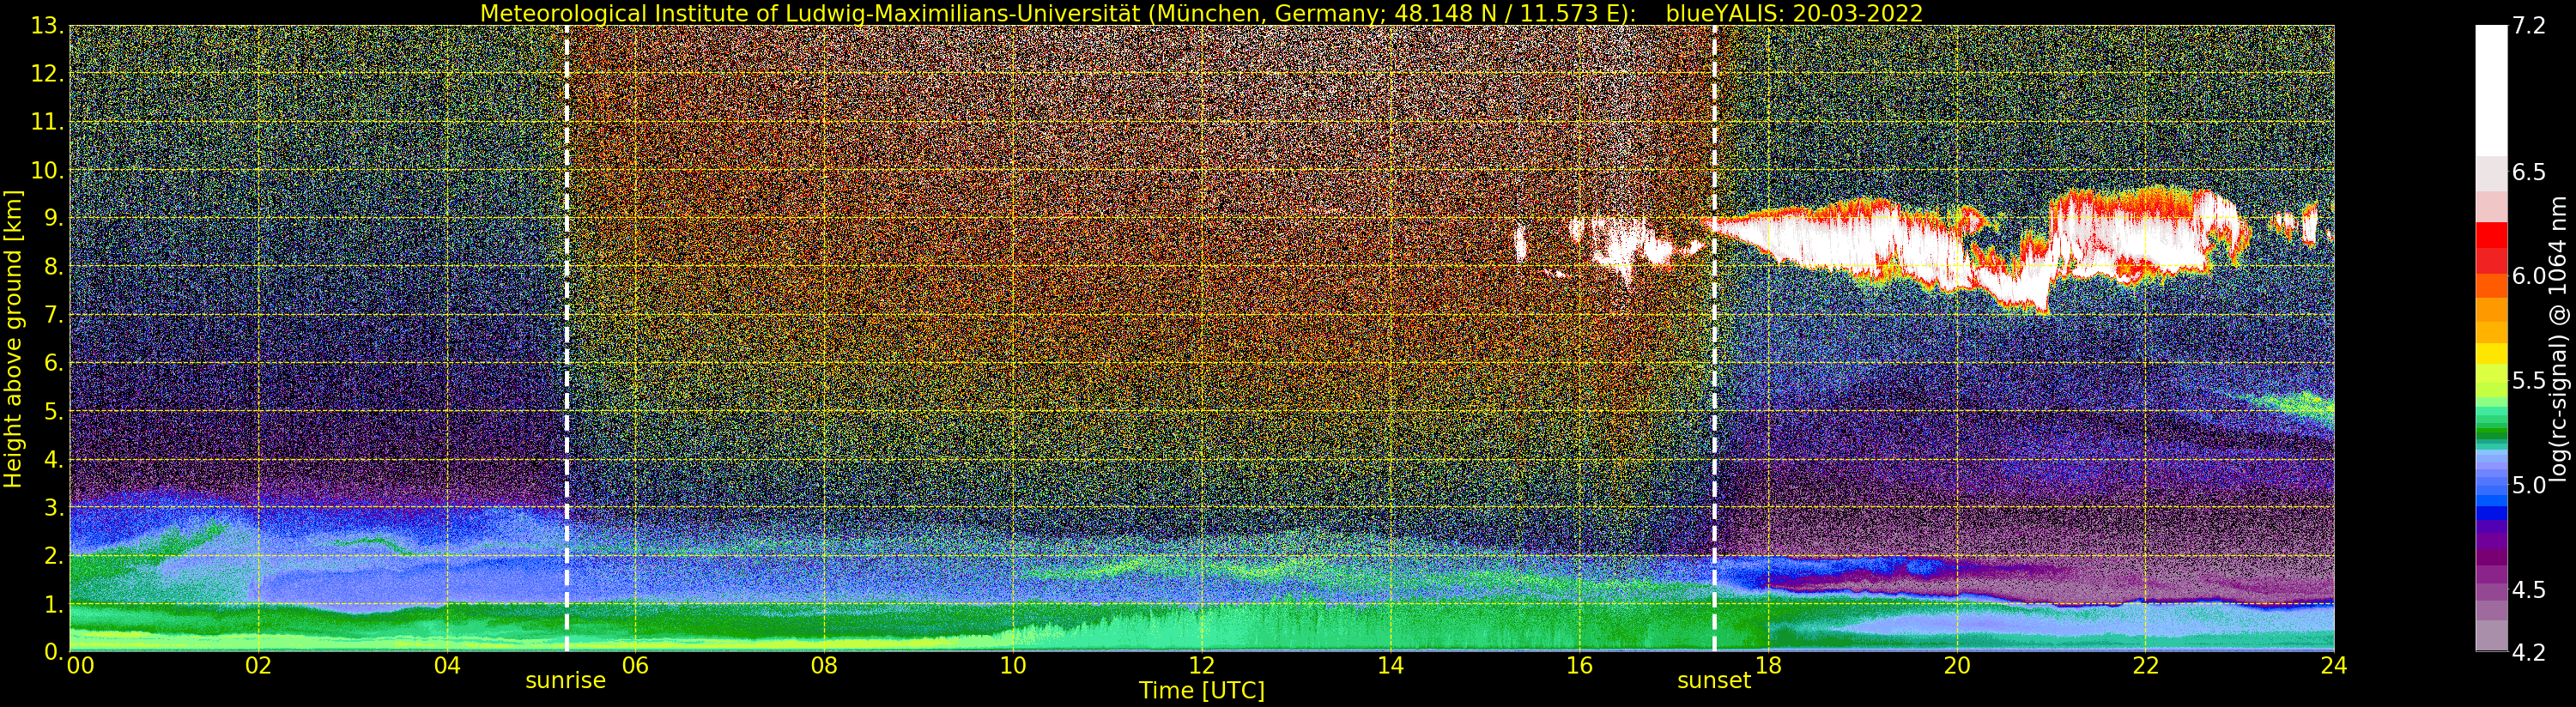Click the '13.' height axis tick label

click(x=47, y=26)
